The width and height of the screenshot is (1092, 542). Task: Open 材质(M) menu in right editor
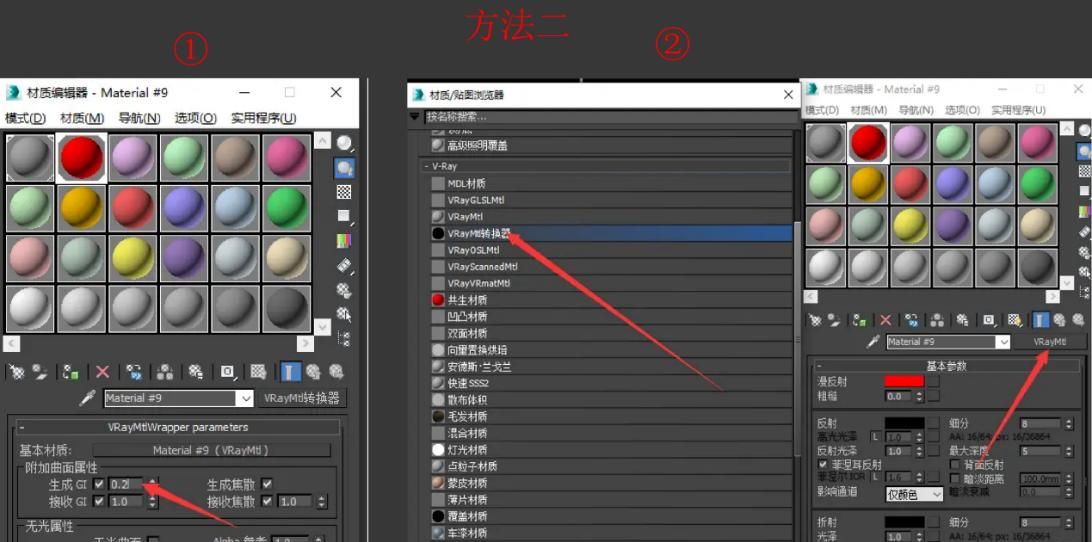click(x=868, y=110)
